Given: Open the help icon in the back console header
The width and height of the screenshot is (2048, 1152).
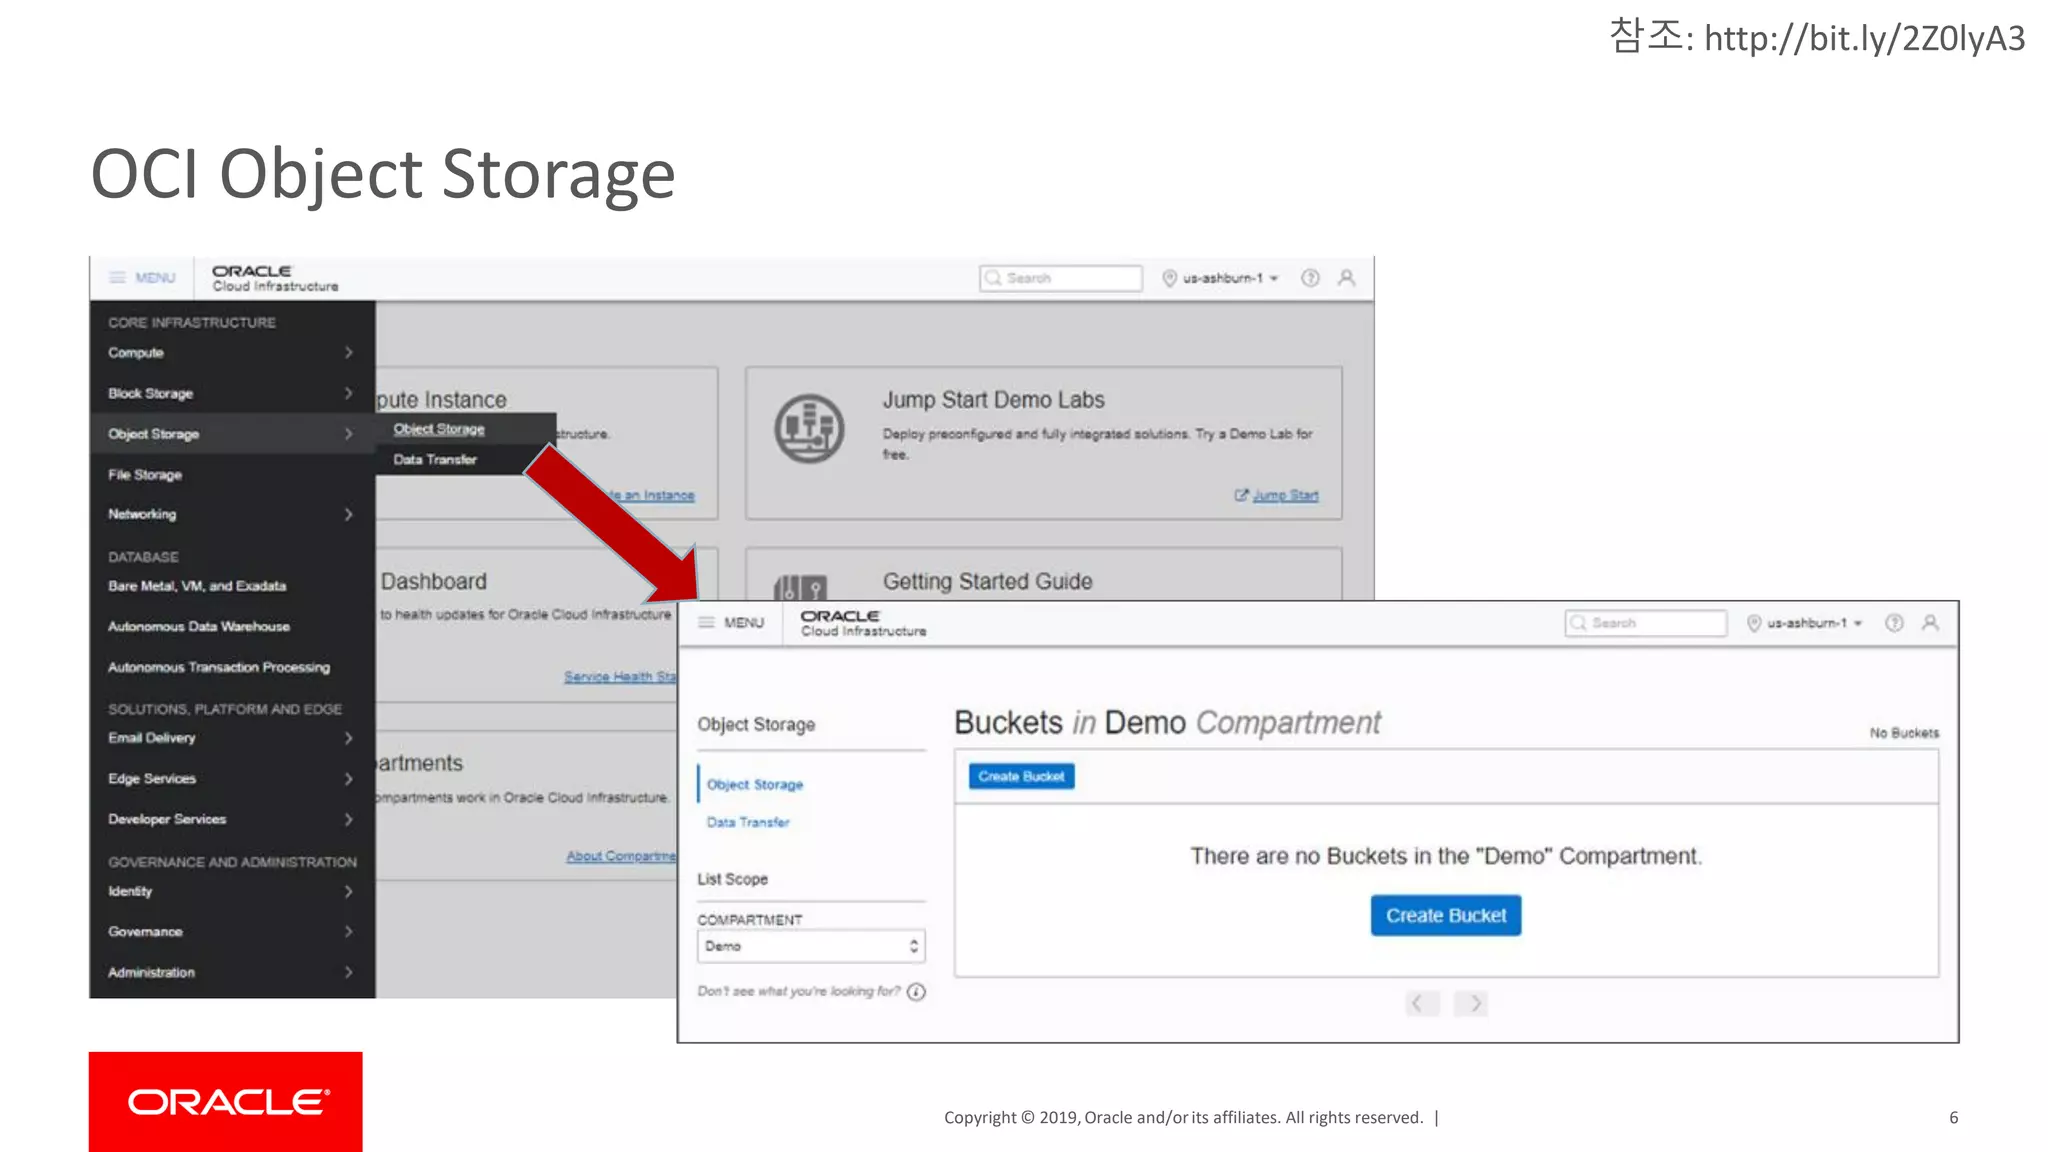Looking at the screenshot, I should coord(1310,278).
